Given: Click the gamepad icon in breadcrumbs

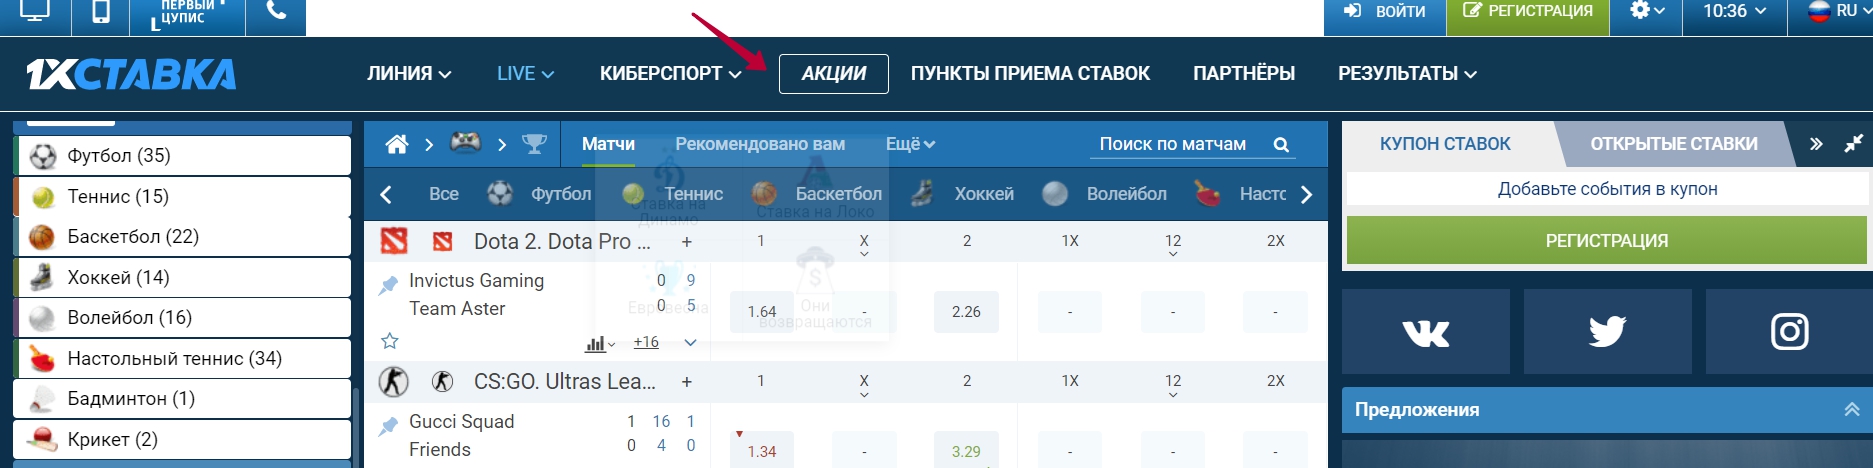Looking at the screenshot, I should coord(465,143).
